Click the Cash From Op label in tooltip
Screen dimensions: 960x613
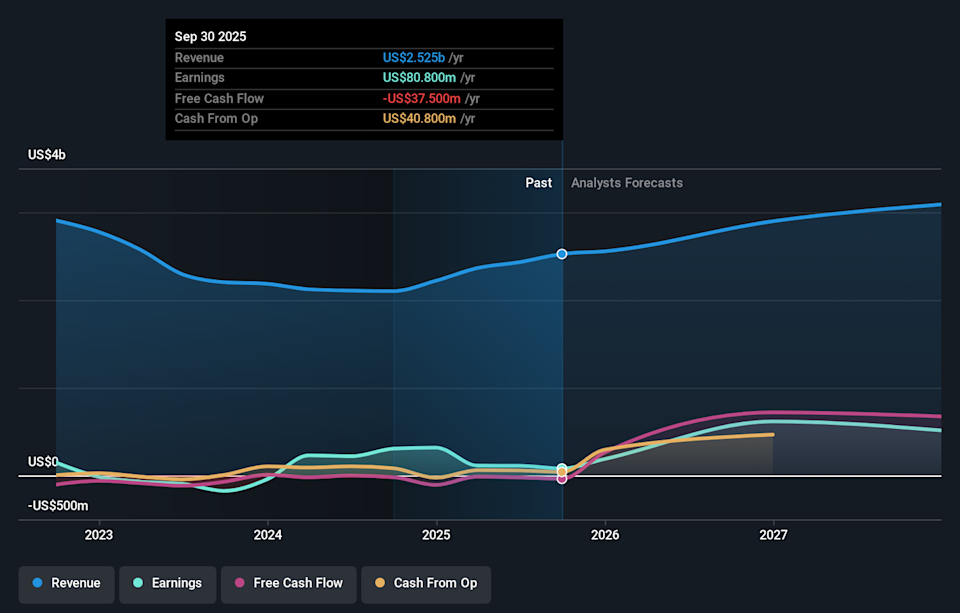coord(216,119)
